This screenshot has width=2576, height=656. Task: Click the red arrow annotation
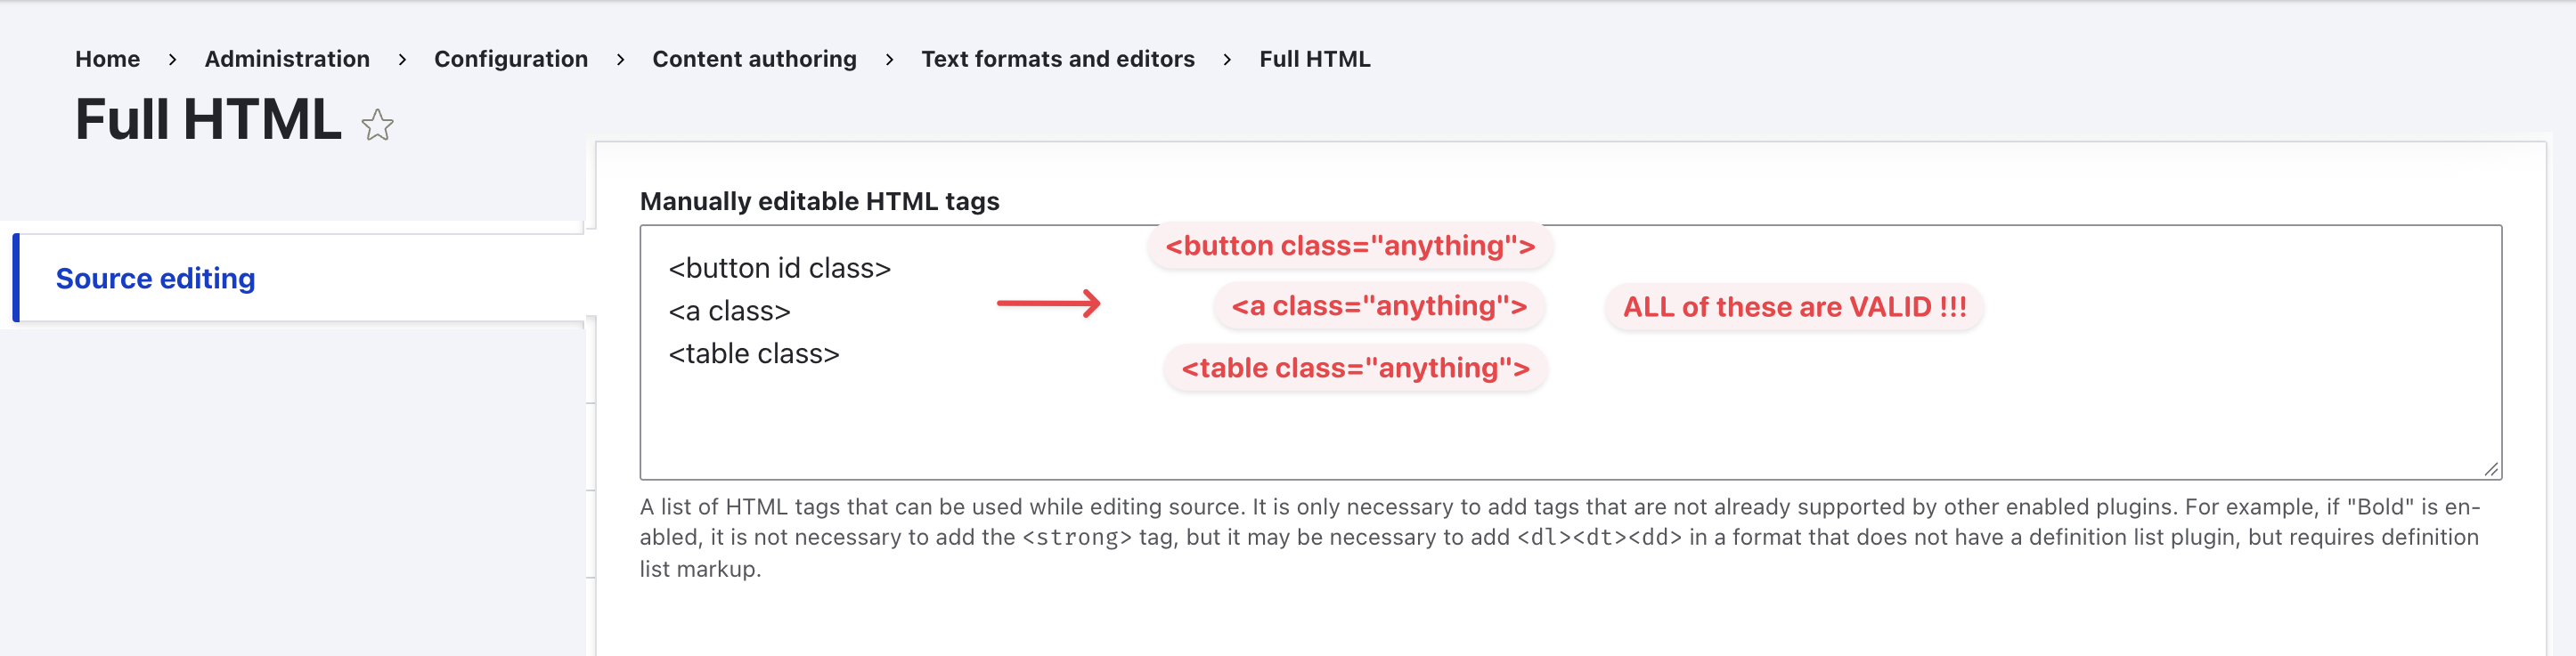click(1048, 303)
